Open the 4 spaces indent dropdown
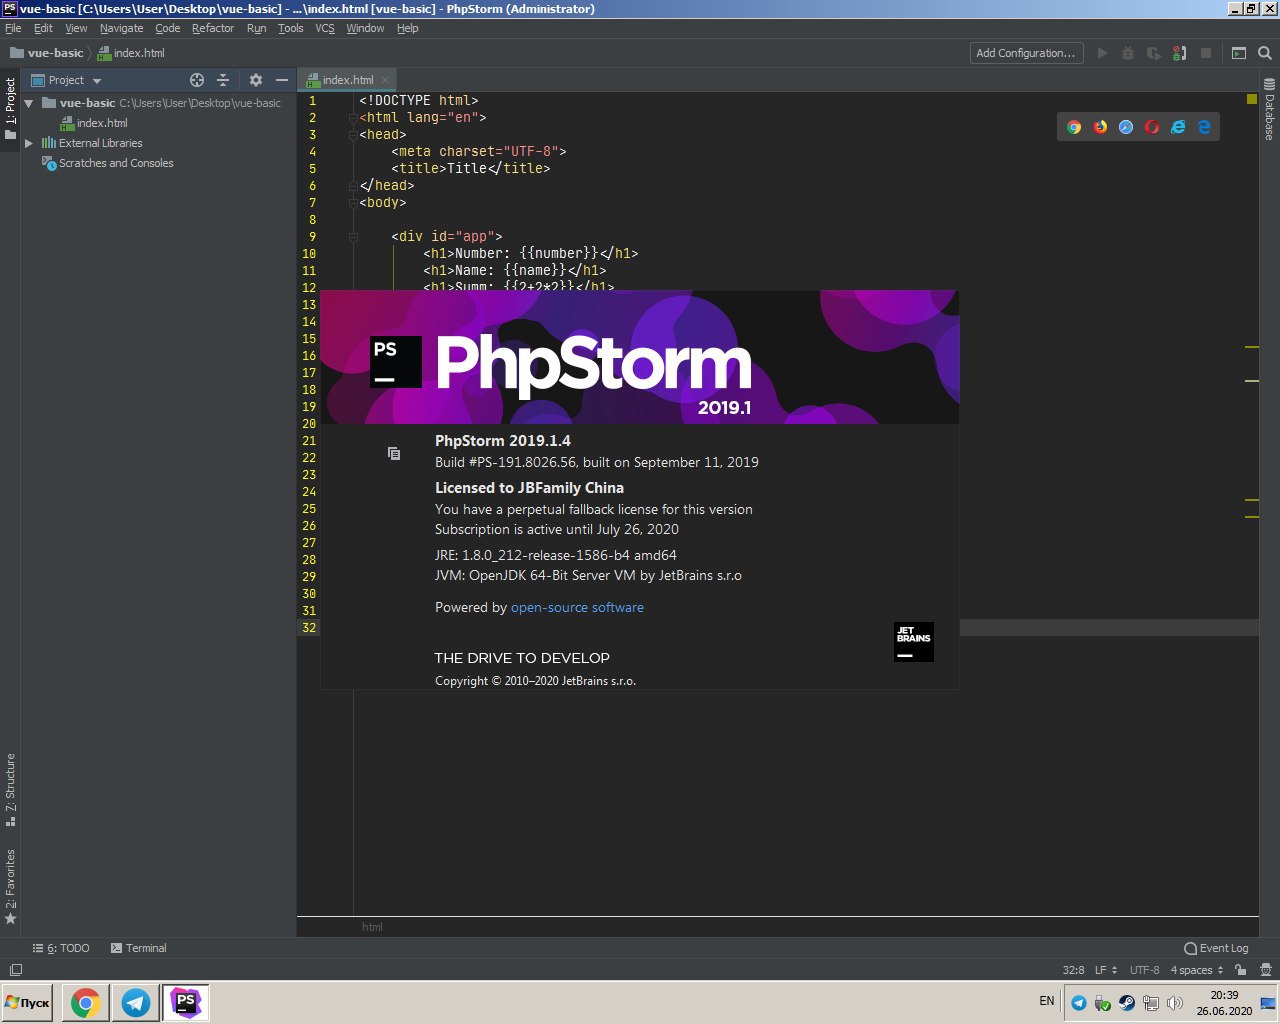Image resolution: width=1280 pixels, height=1024 pixels. click(1197, 970)
